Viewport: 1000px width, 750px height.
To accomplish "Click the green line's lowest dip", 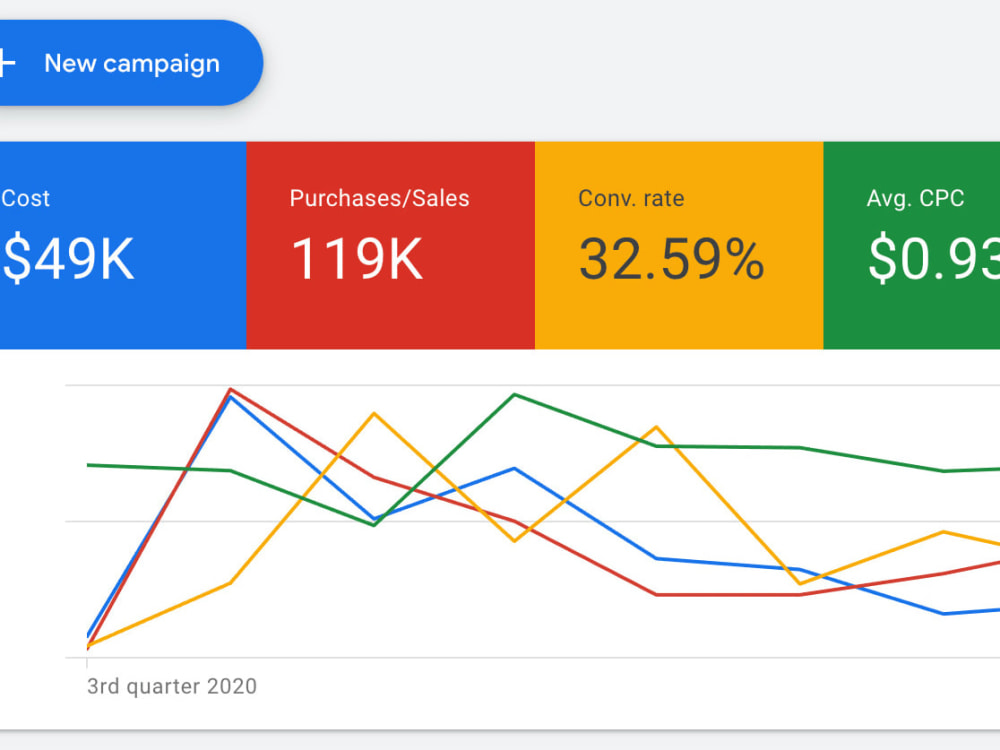I will (x=374, y=525).
